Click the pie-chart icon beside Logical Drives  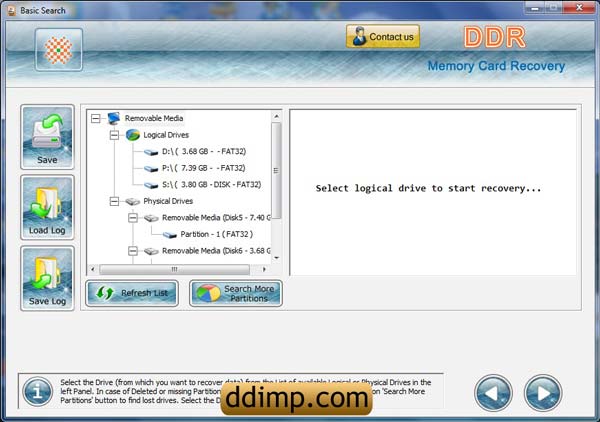[x=133, y=135]
